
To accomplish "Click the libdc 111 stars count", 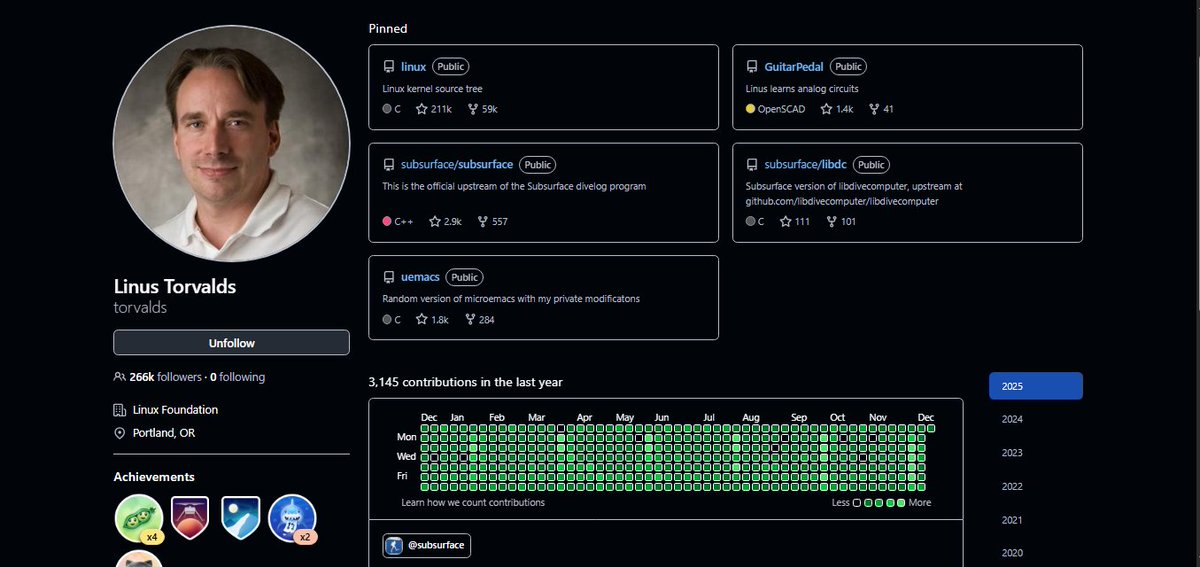I will (794, 221).
